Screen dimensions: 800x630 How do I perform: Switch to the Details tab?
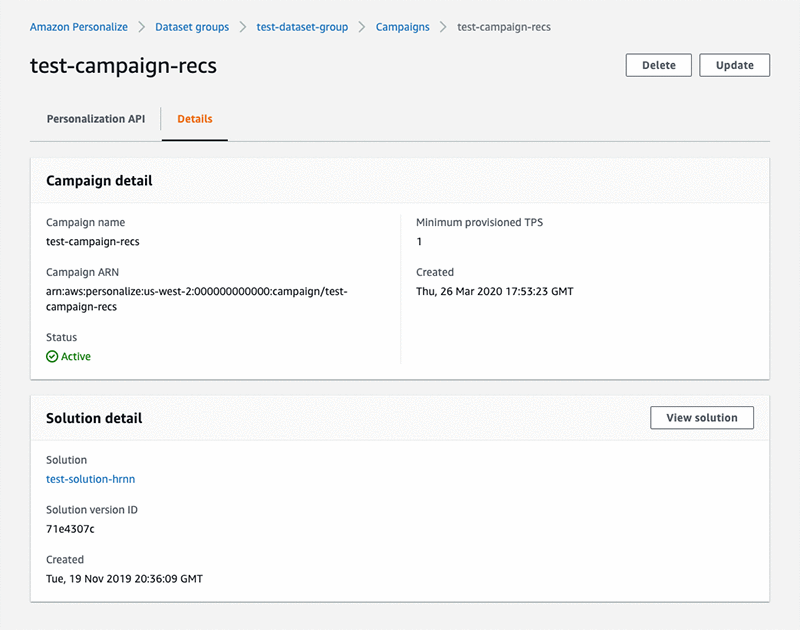pos(195,119)
